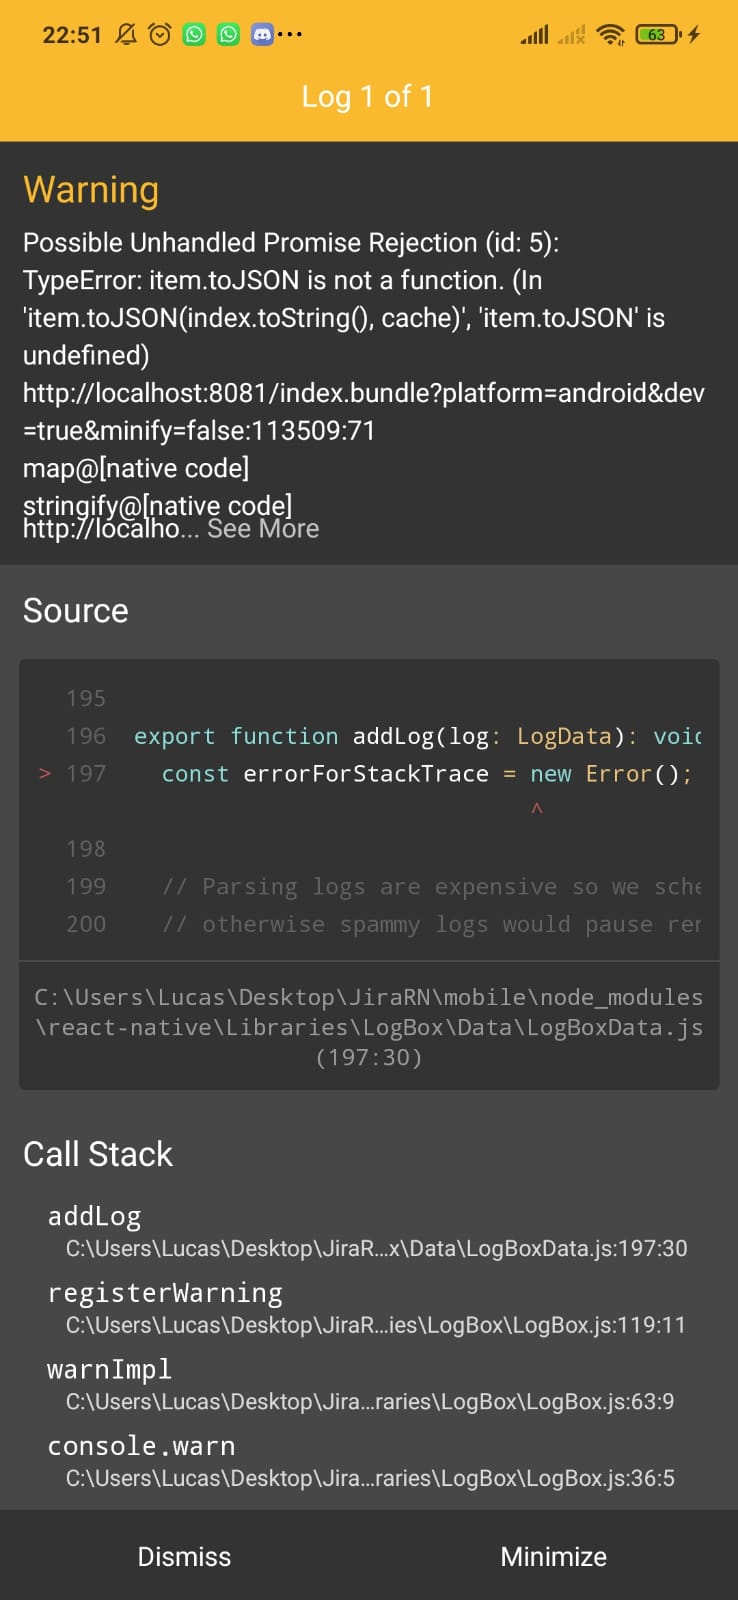Tap the muted bell status icon

tap(126, 35)
